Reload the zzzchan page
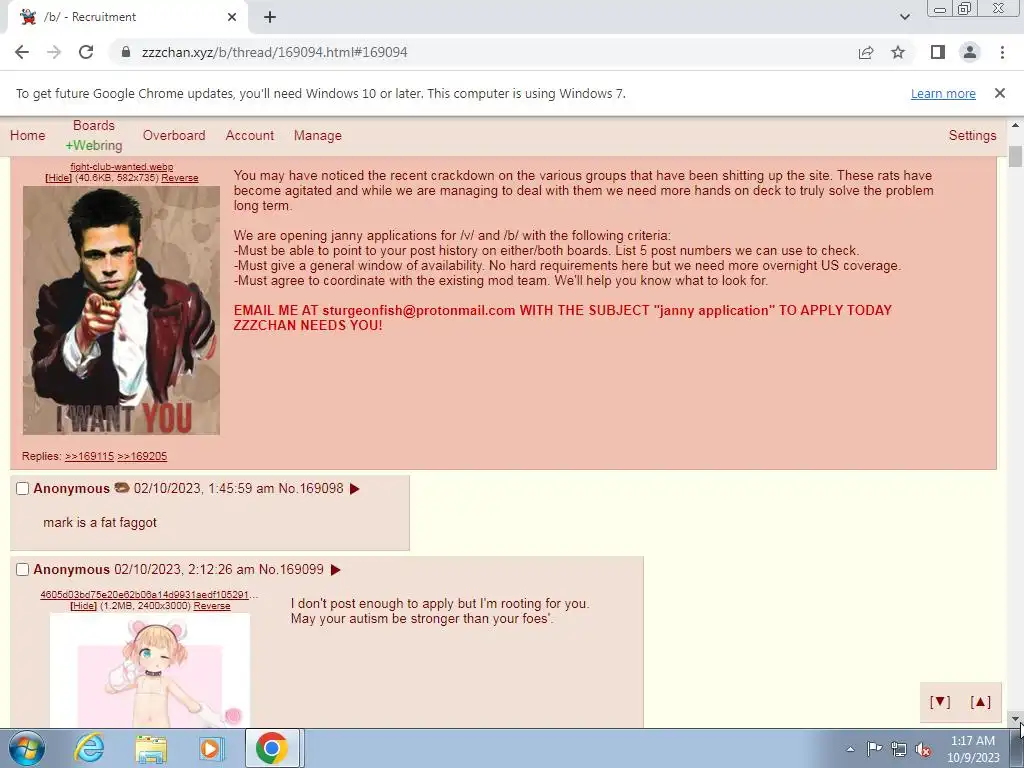1024x768 pixels. (x=86, y=52)
